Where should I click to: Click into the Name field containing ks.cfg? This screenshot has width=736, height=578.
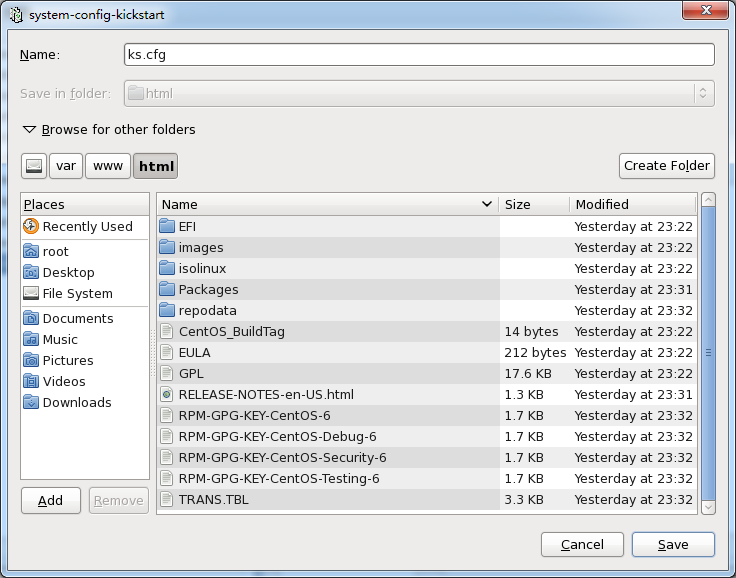pyautogui.click(x=419, y=54)
